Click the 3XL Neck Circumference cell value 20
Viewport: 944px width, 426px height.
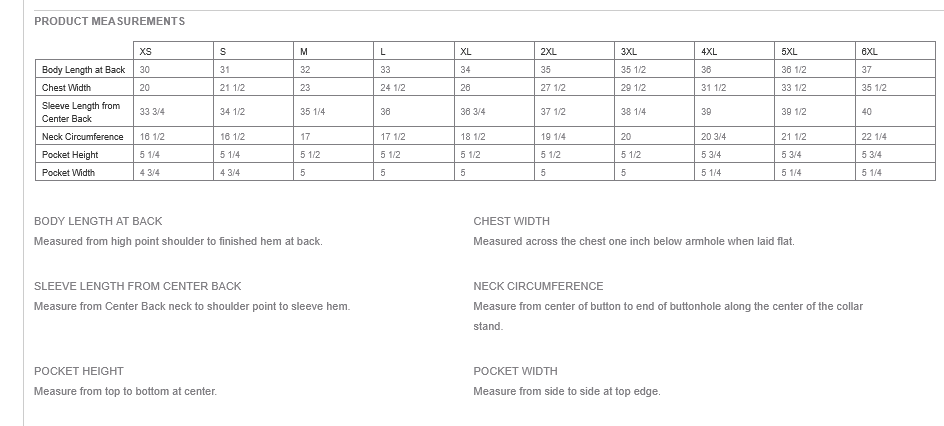[x=626, y=136]
